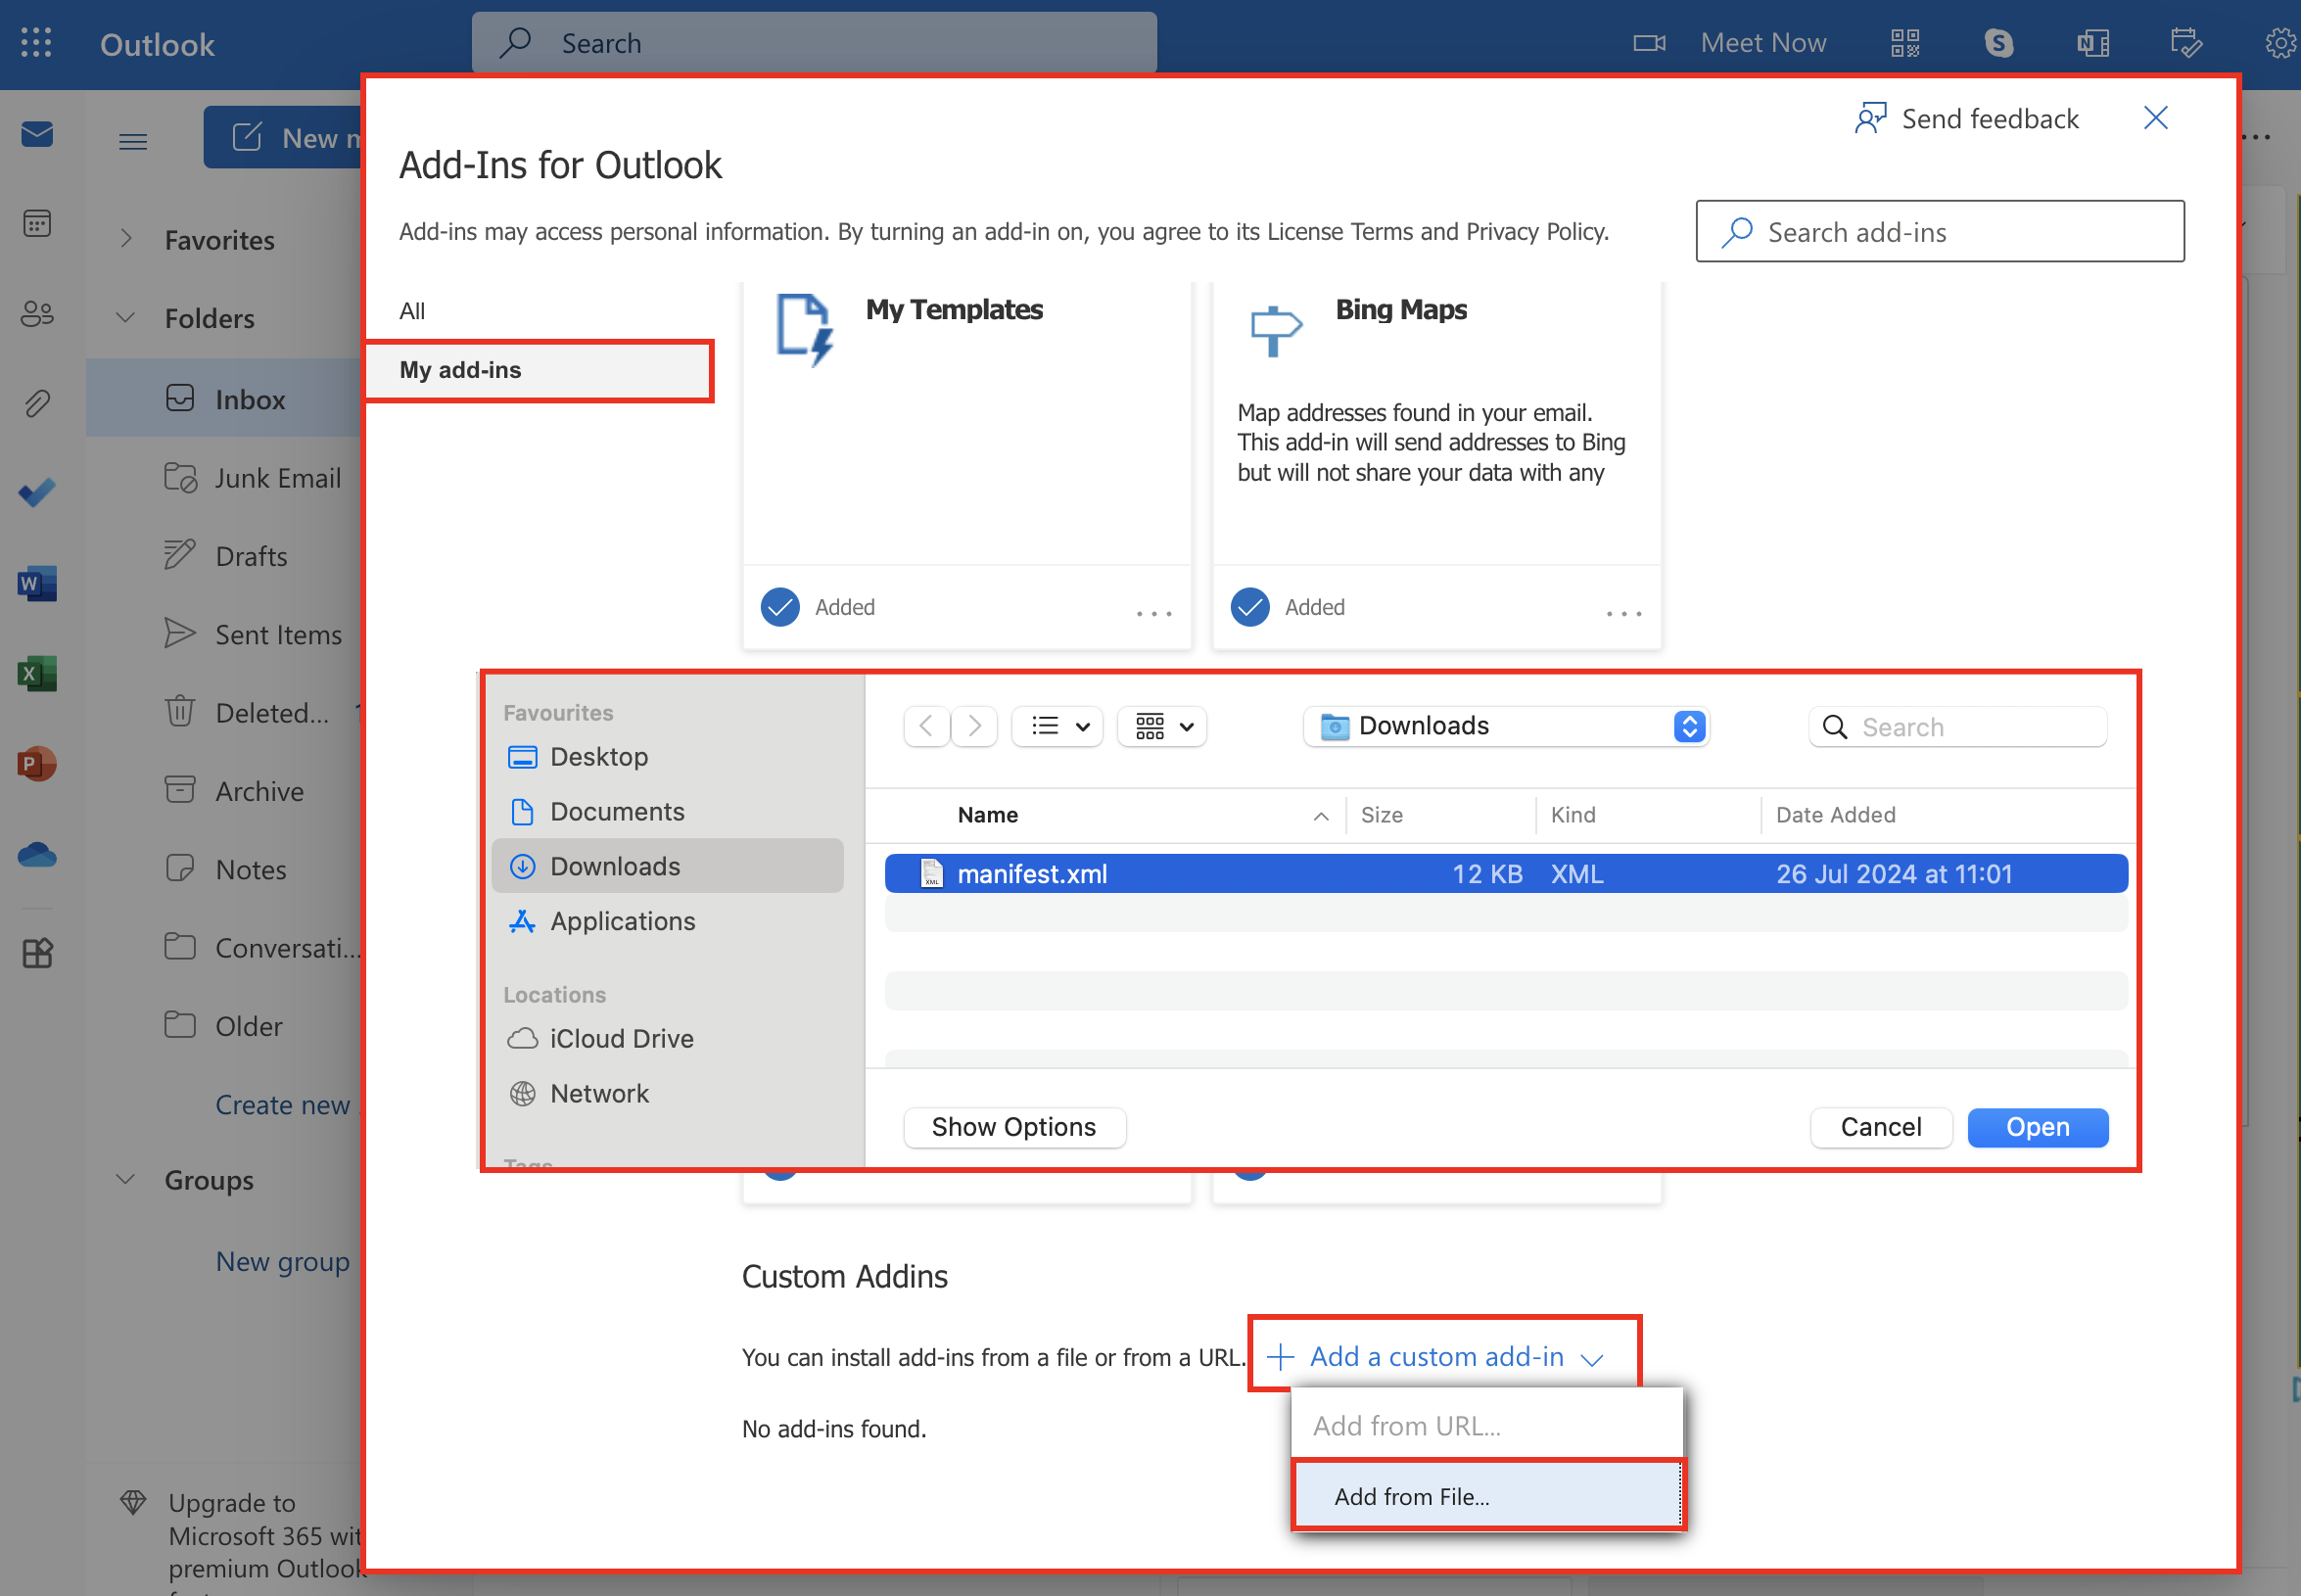Open the More apps icon in left rail
Image resolution: width=2301 pixels, height=1596 pixels.
click(x=37, y=952)
